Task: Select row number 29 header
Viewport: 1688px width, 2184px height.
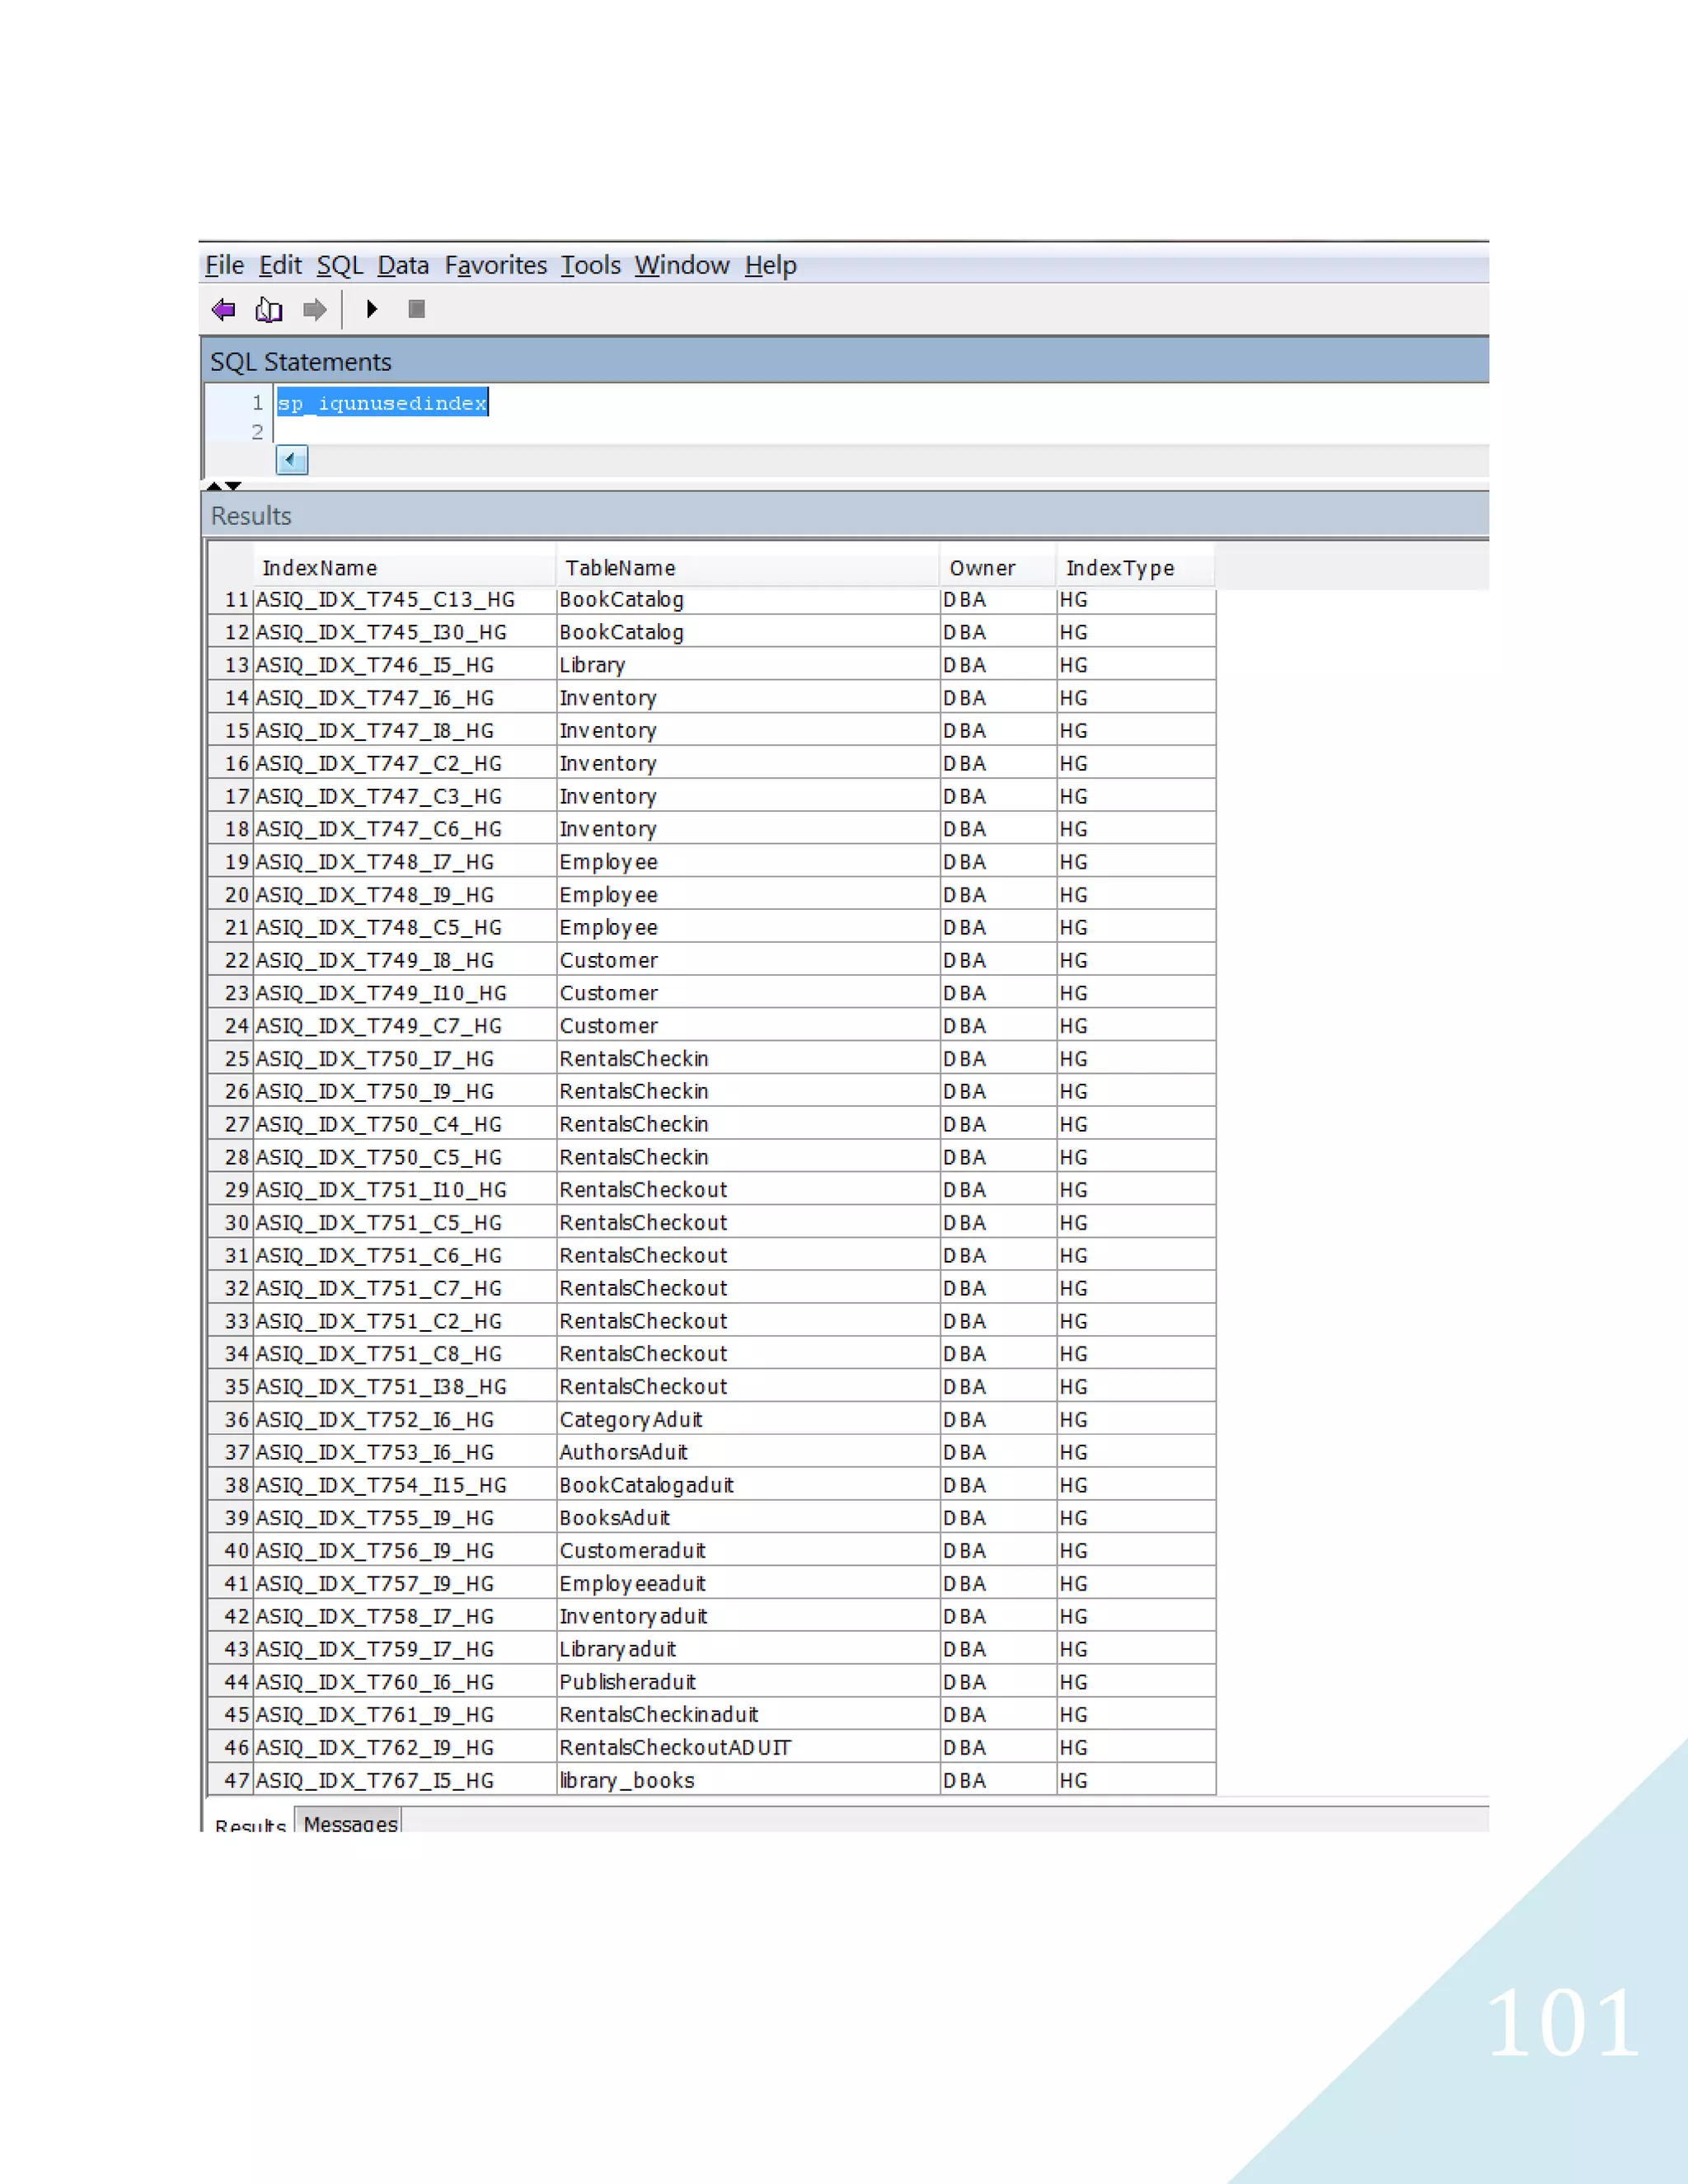Action: coord(231,1190)
